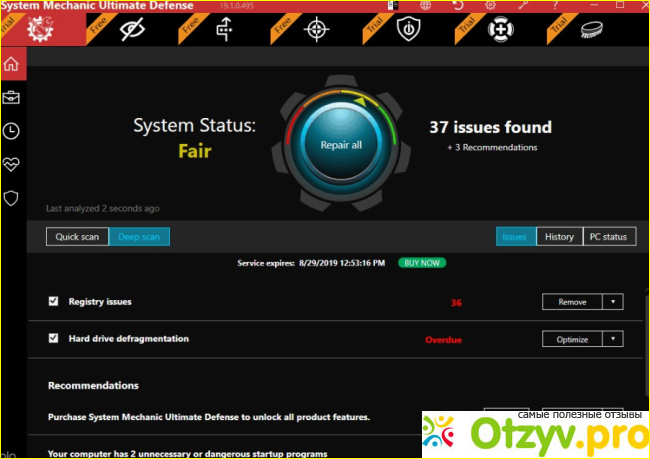Viewport: 650px width, 459px height.
Task: Open the shield sidebar icon
Action: click(x=12, y=198)
